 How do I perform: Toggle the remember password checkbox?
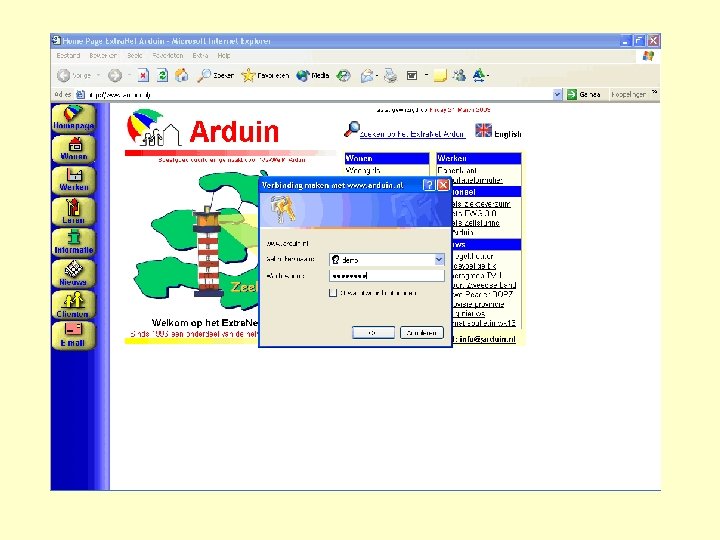tap(333, 293)
